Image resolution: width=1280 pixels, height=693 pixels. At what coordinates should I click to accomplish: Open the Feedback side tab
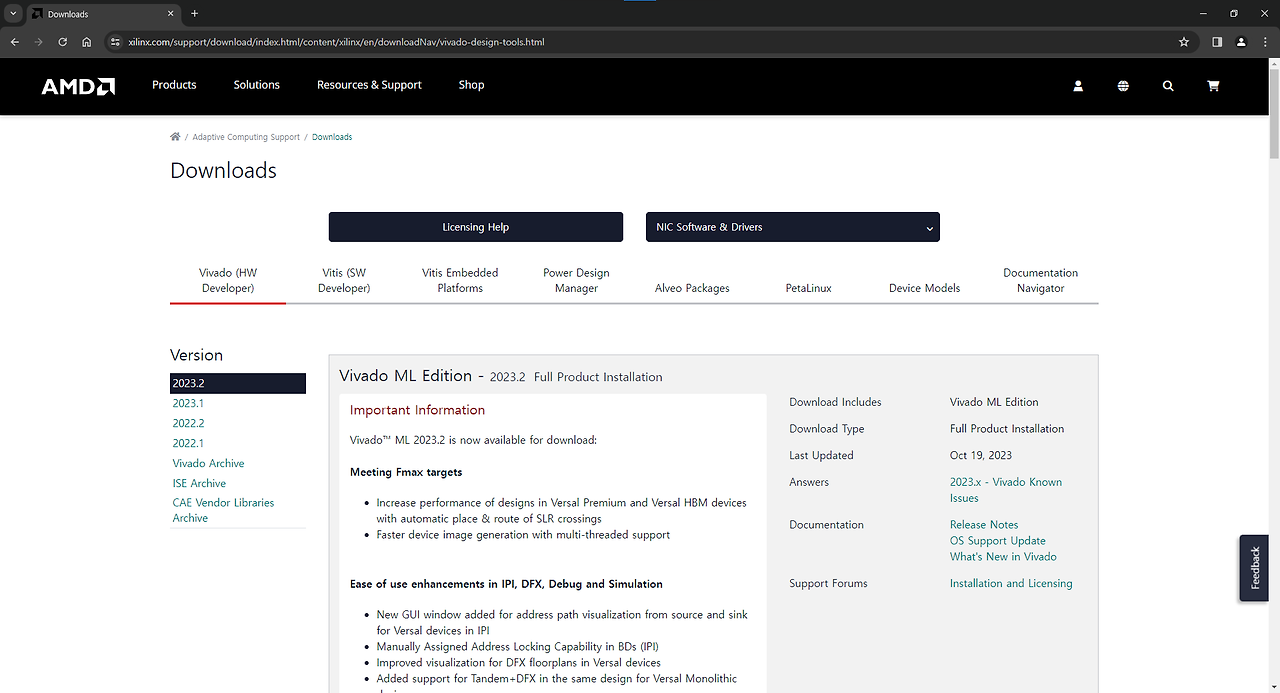click(1254, 568)
